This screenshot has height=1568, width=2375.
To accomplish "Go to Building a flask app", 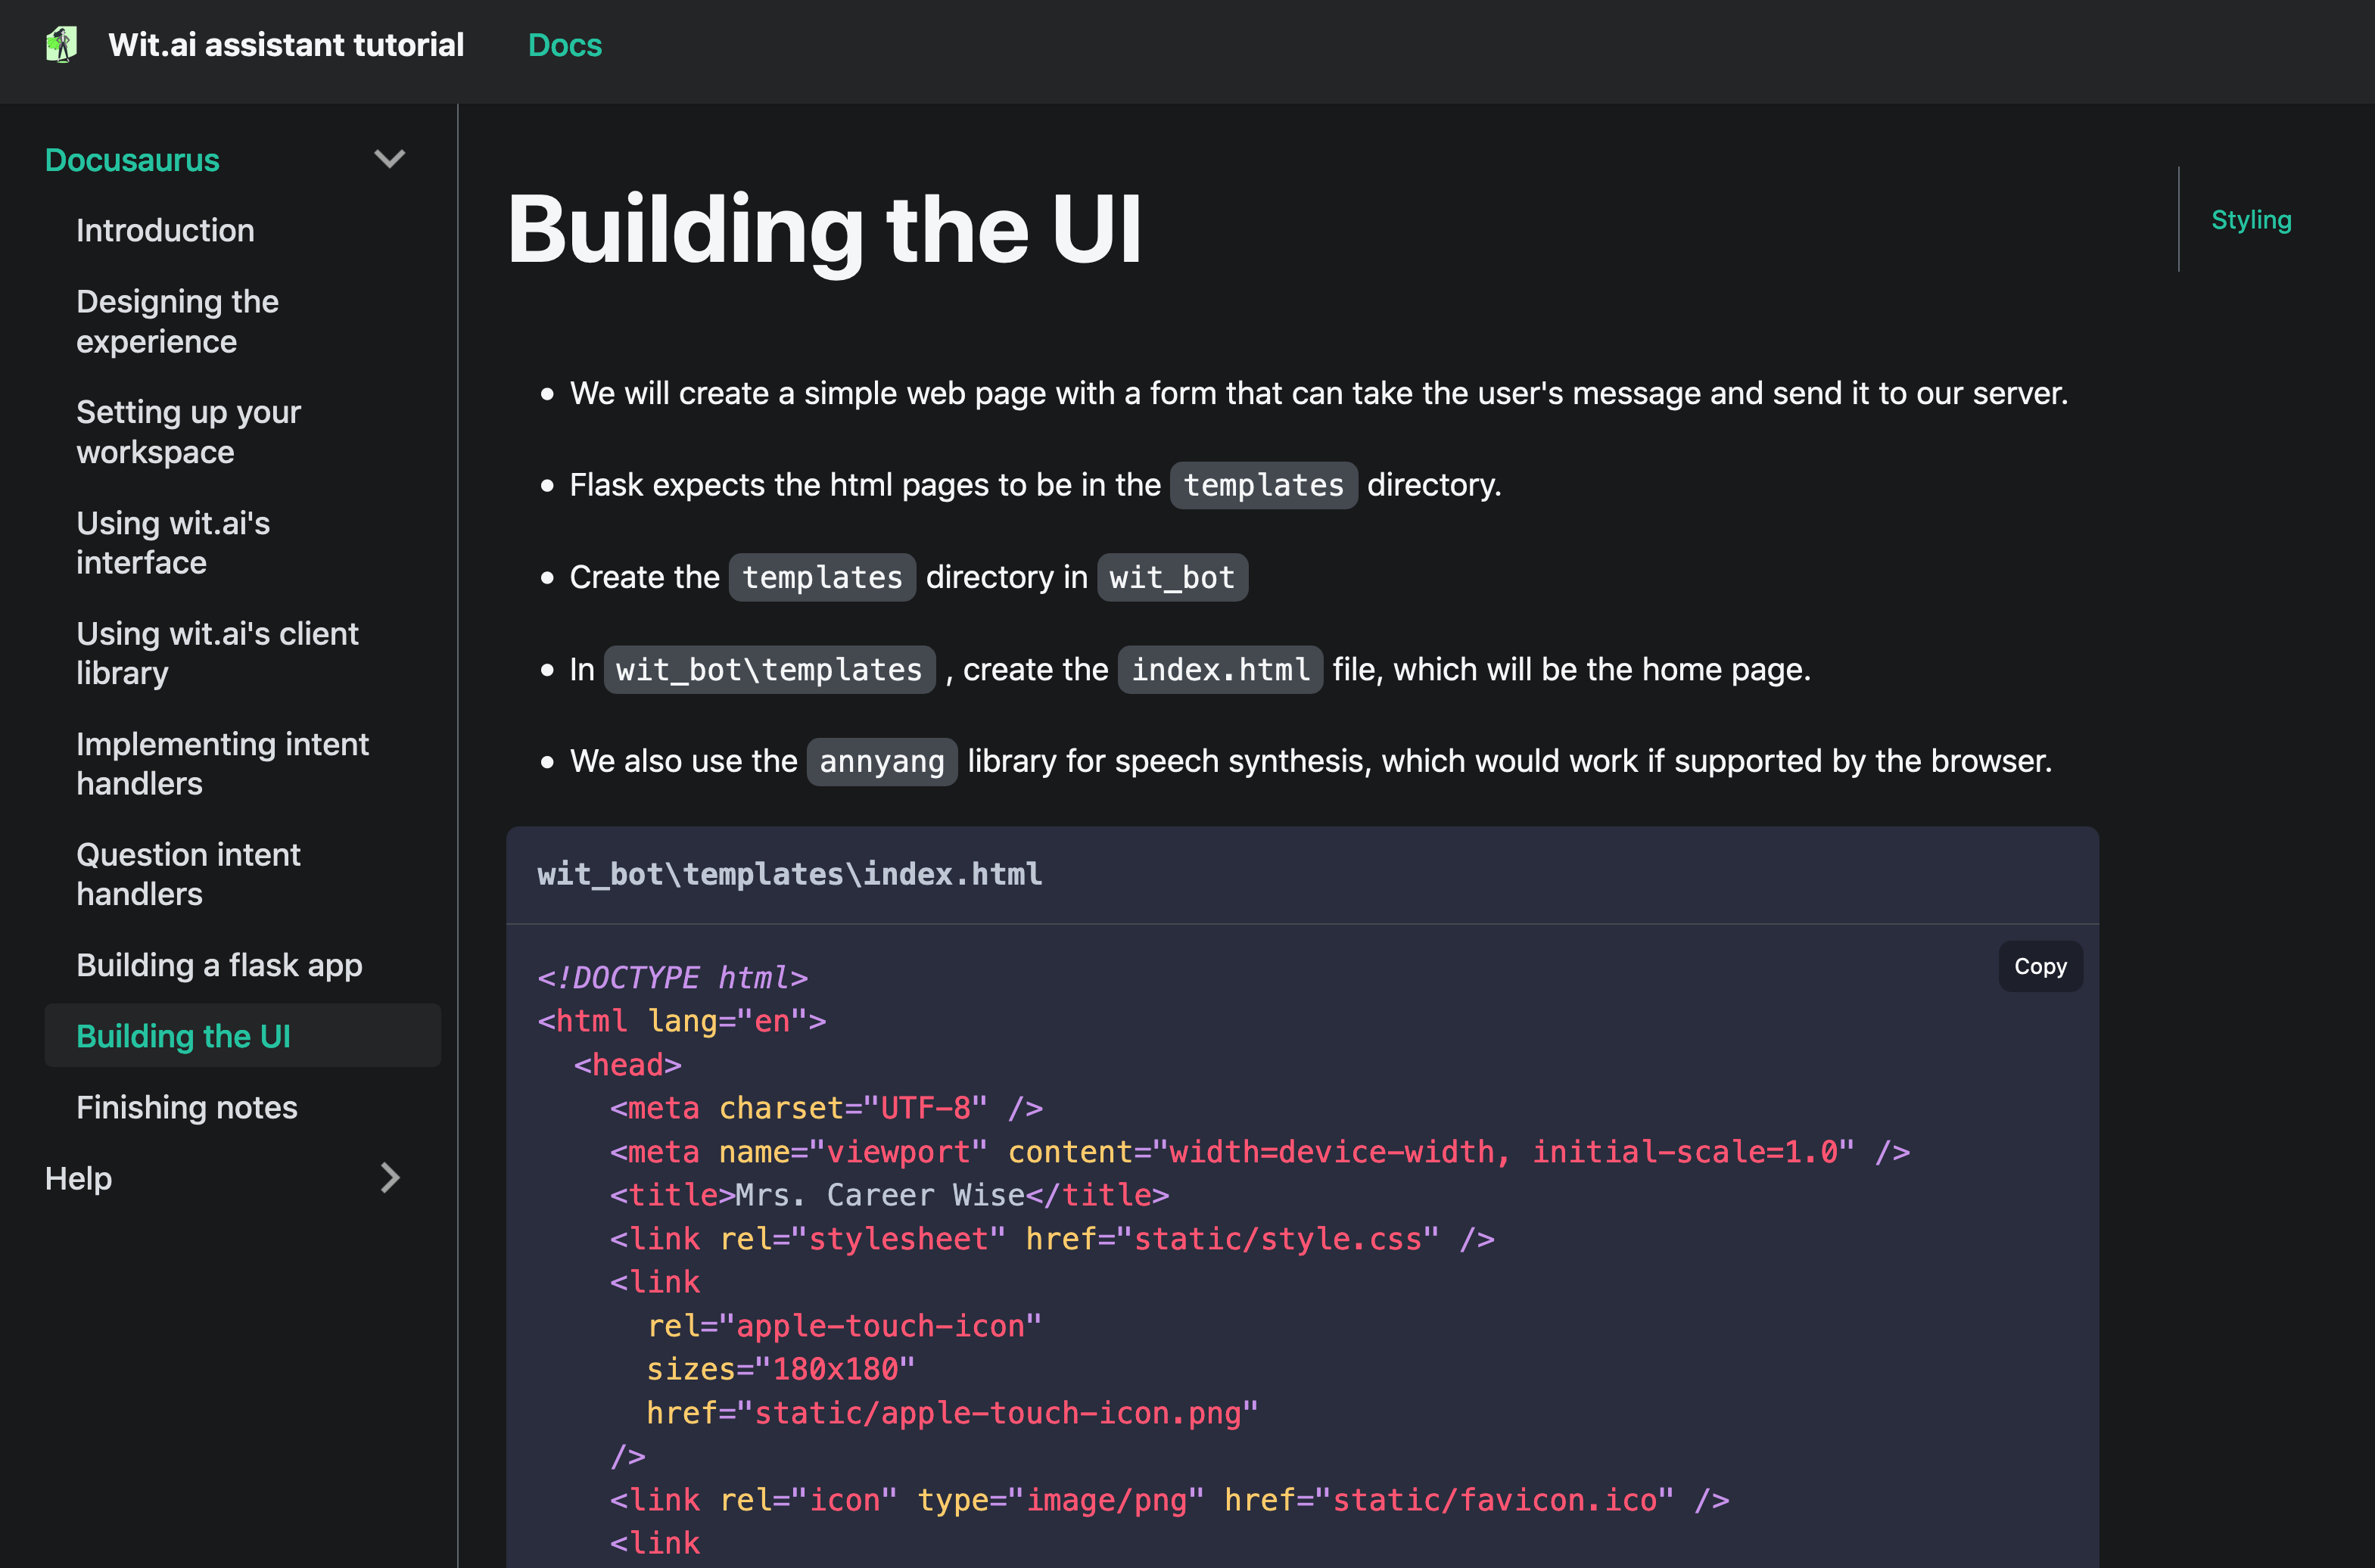I will tap(219, 965).
